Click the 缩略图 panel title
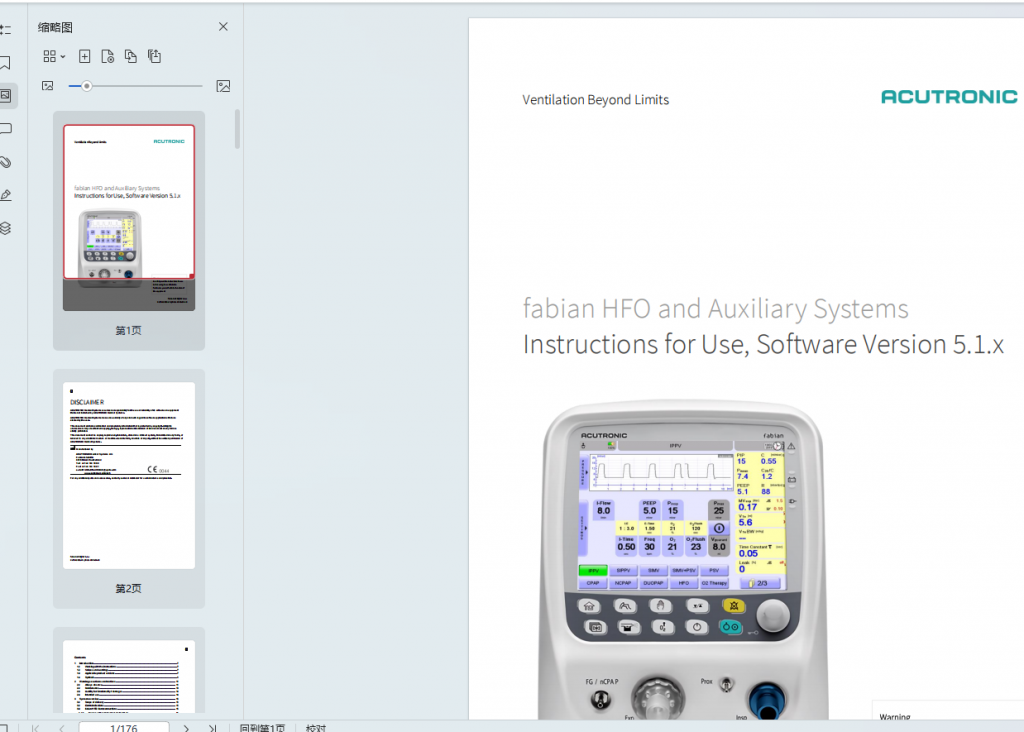This screenshot has height=732, width=1024. point(55,27)
